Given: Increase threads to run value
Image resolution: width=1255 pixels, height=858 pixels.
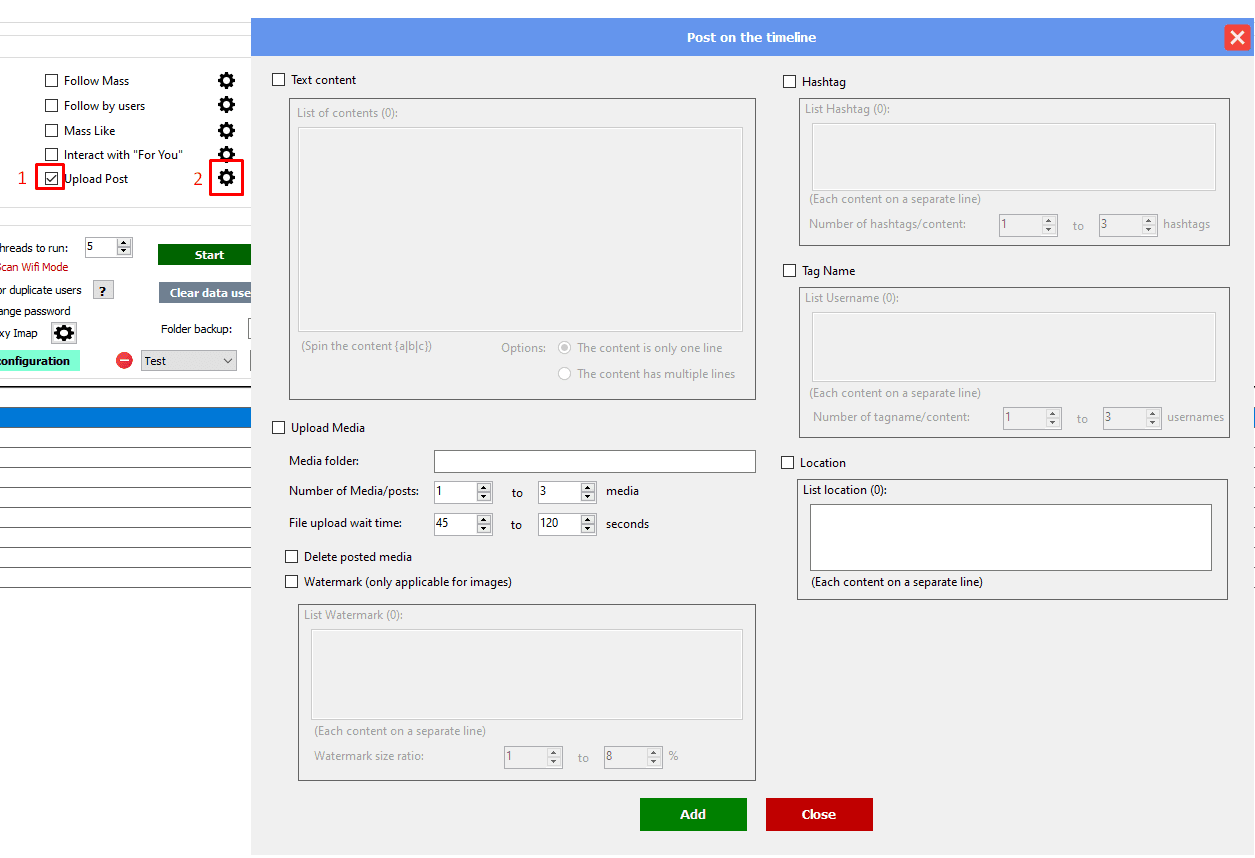Looking at the screenshot, I should pyautogui.click(x=124, y=243).
